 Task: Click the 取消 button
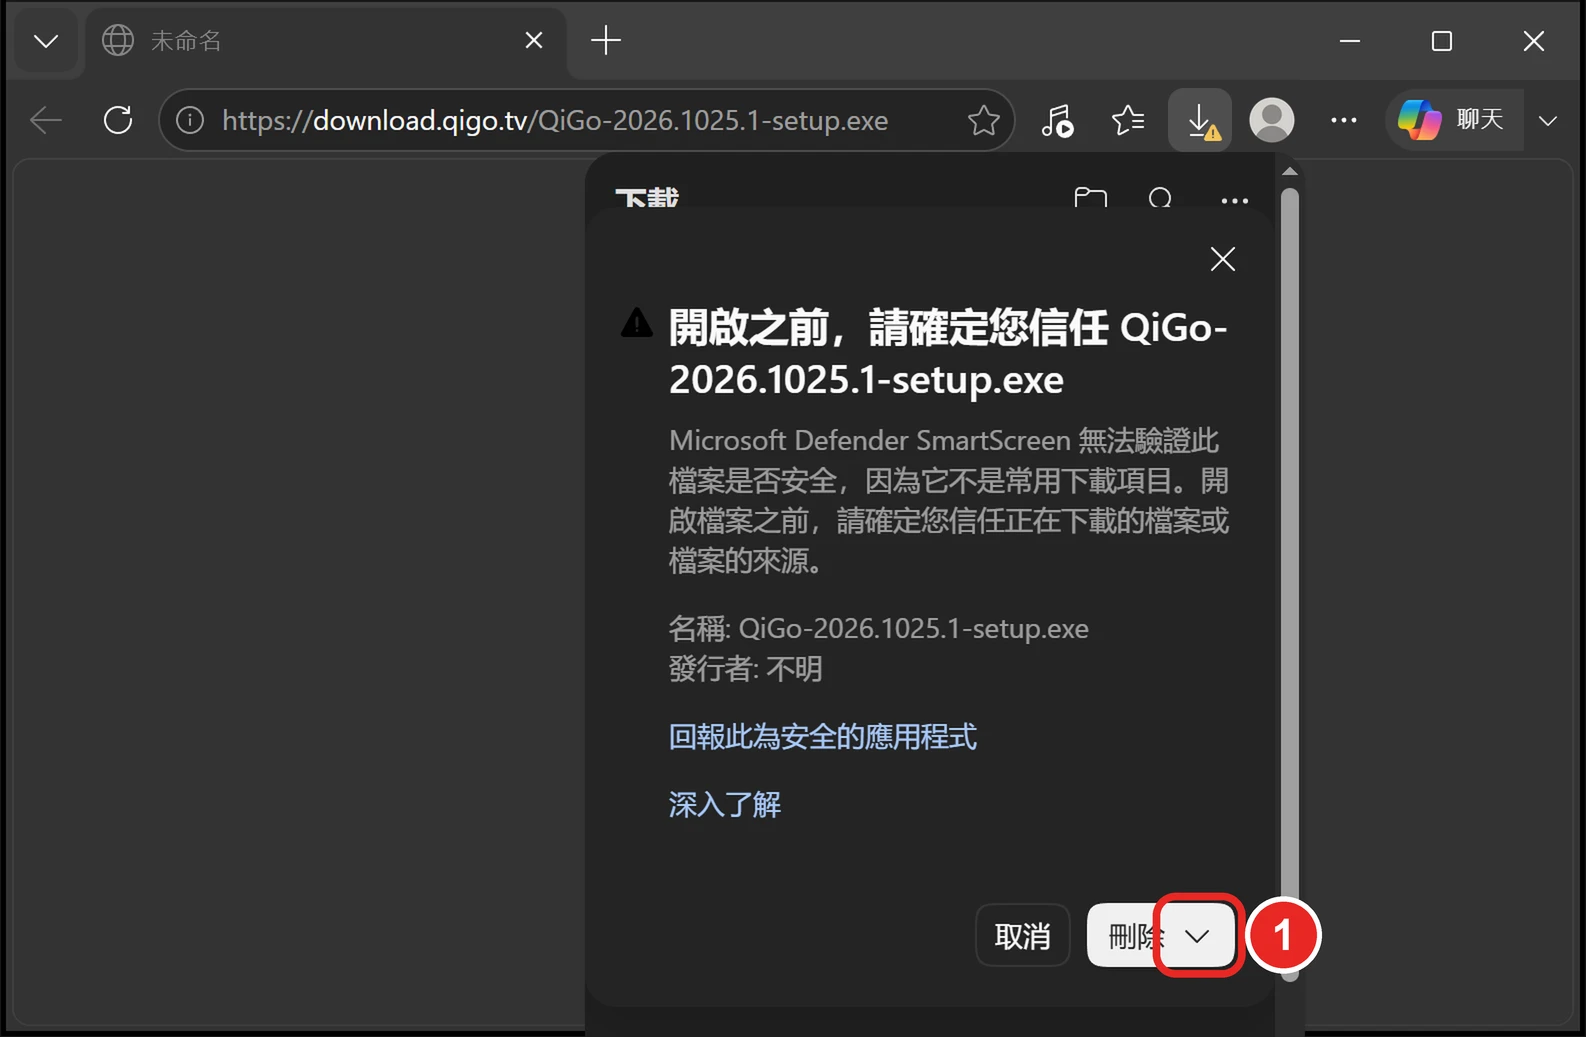click(x=1023, y=936)
